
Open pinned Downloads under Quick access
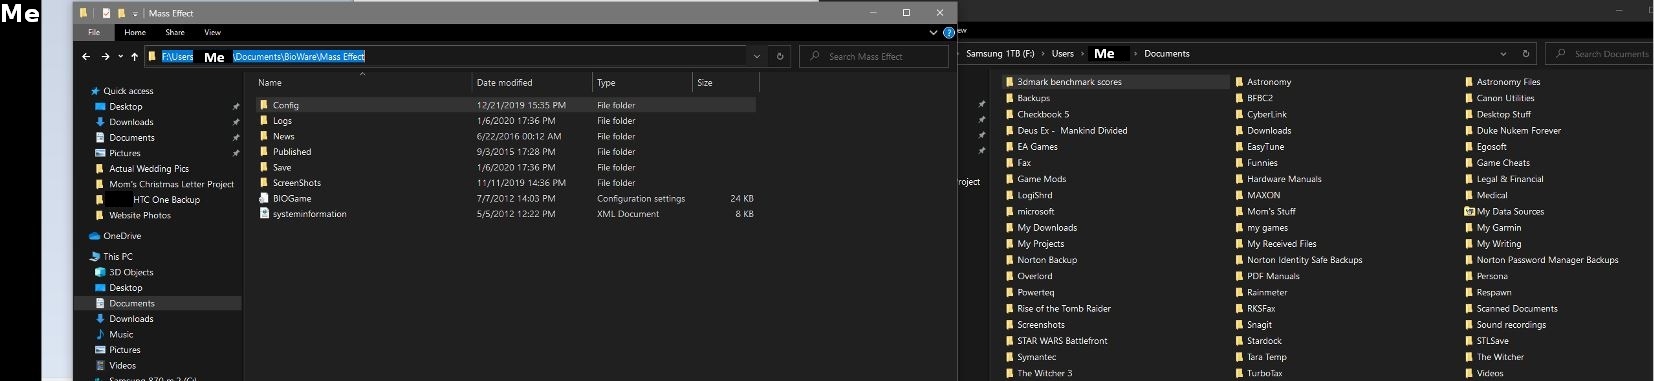(131, 122)
